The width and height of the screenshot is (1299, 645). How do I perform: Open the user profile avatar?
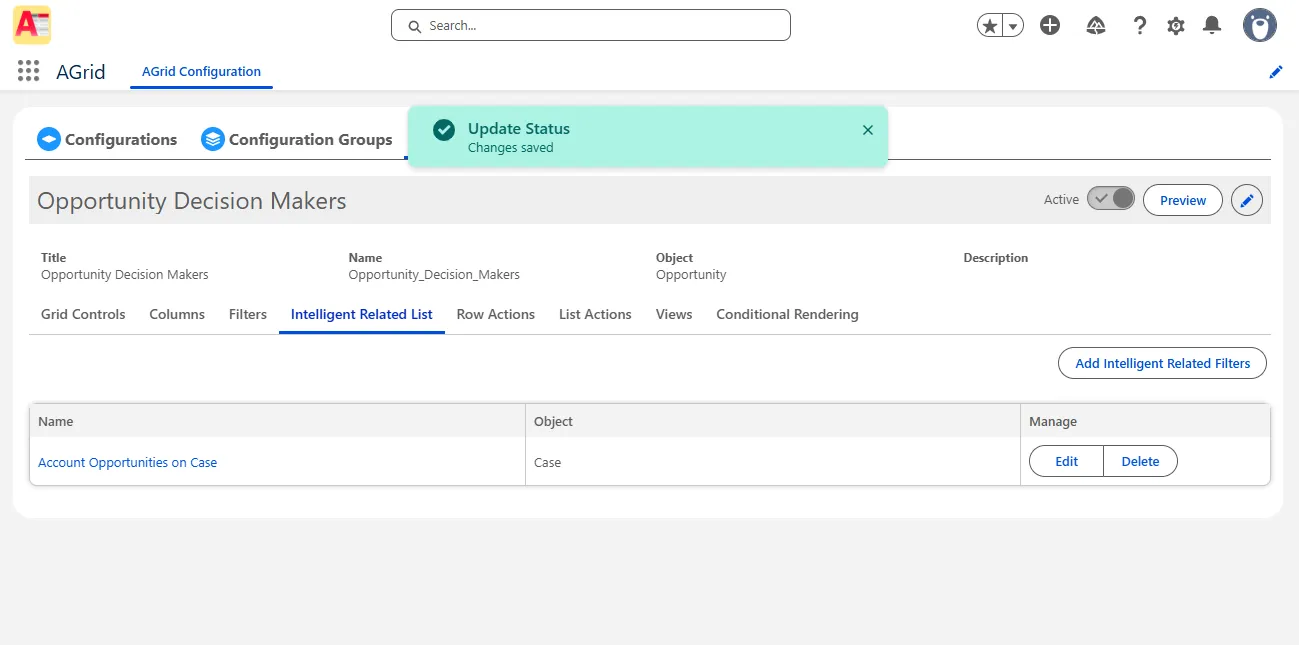1260,26
